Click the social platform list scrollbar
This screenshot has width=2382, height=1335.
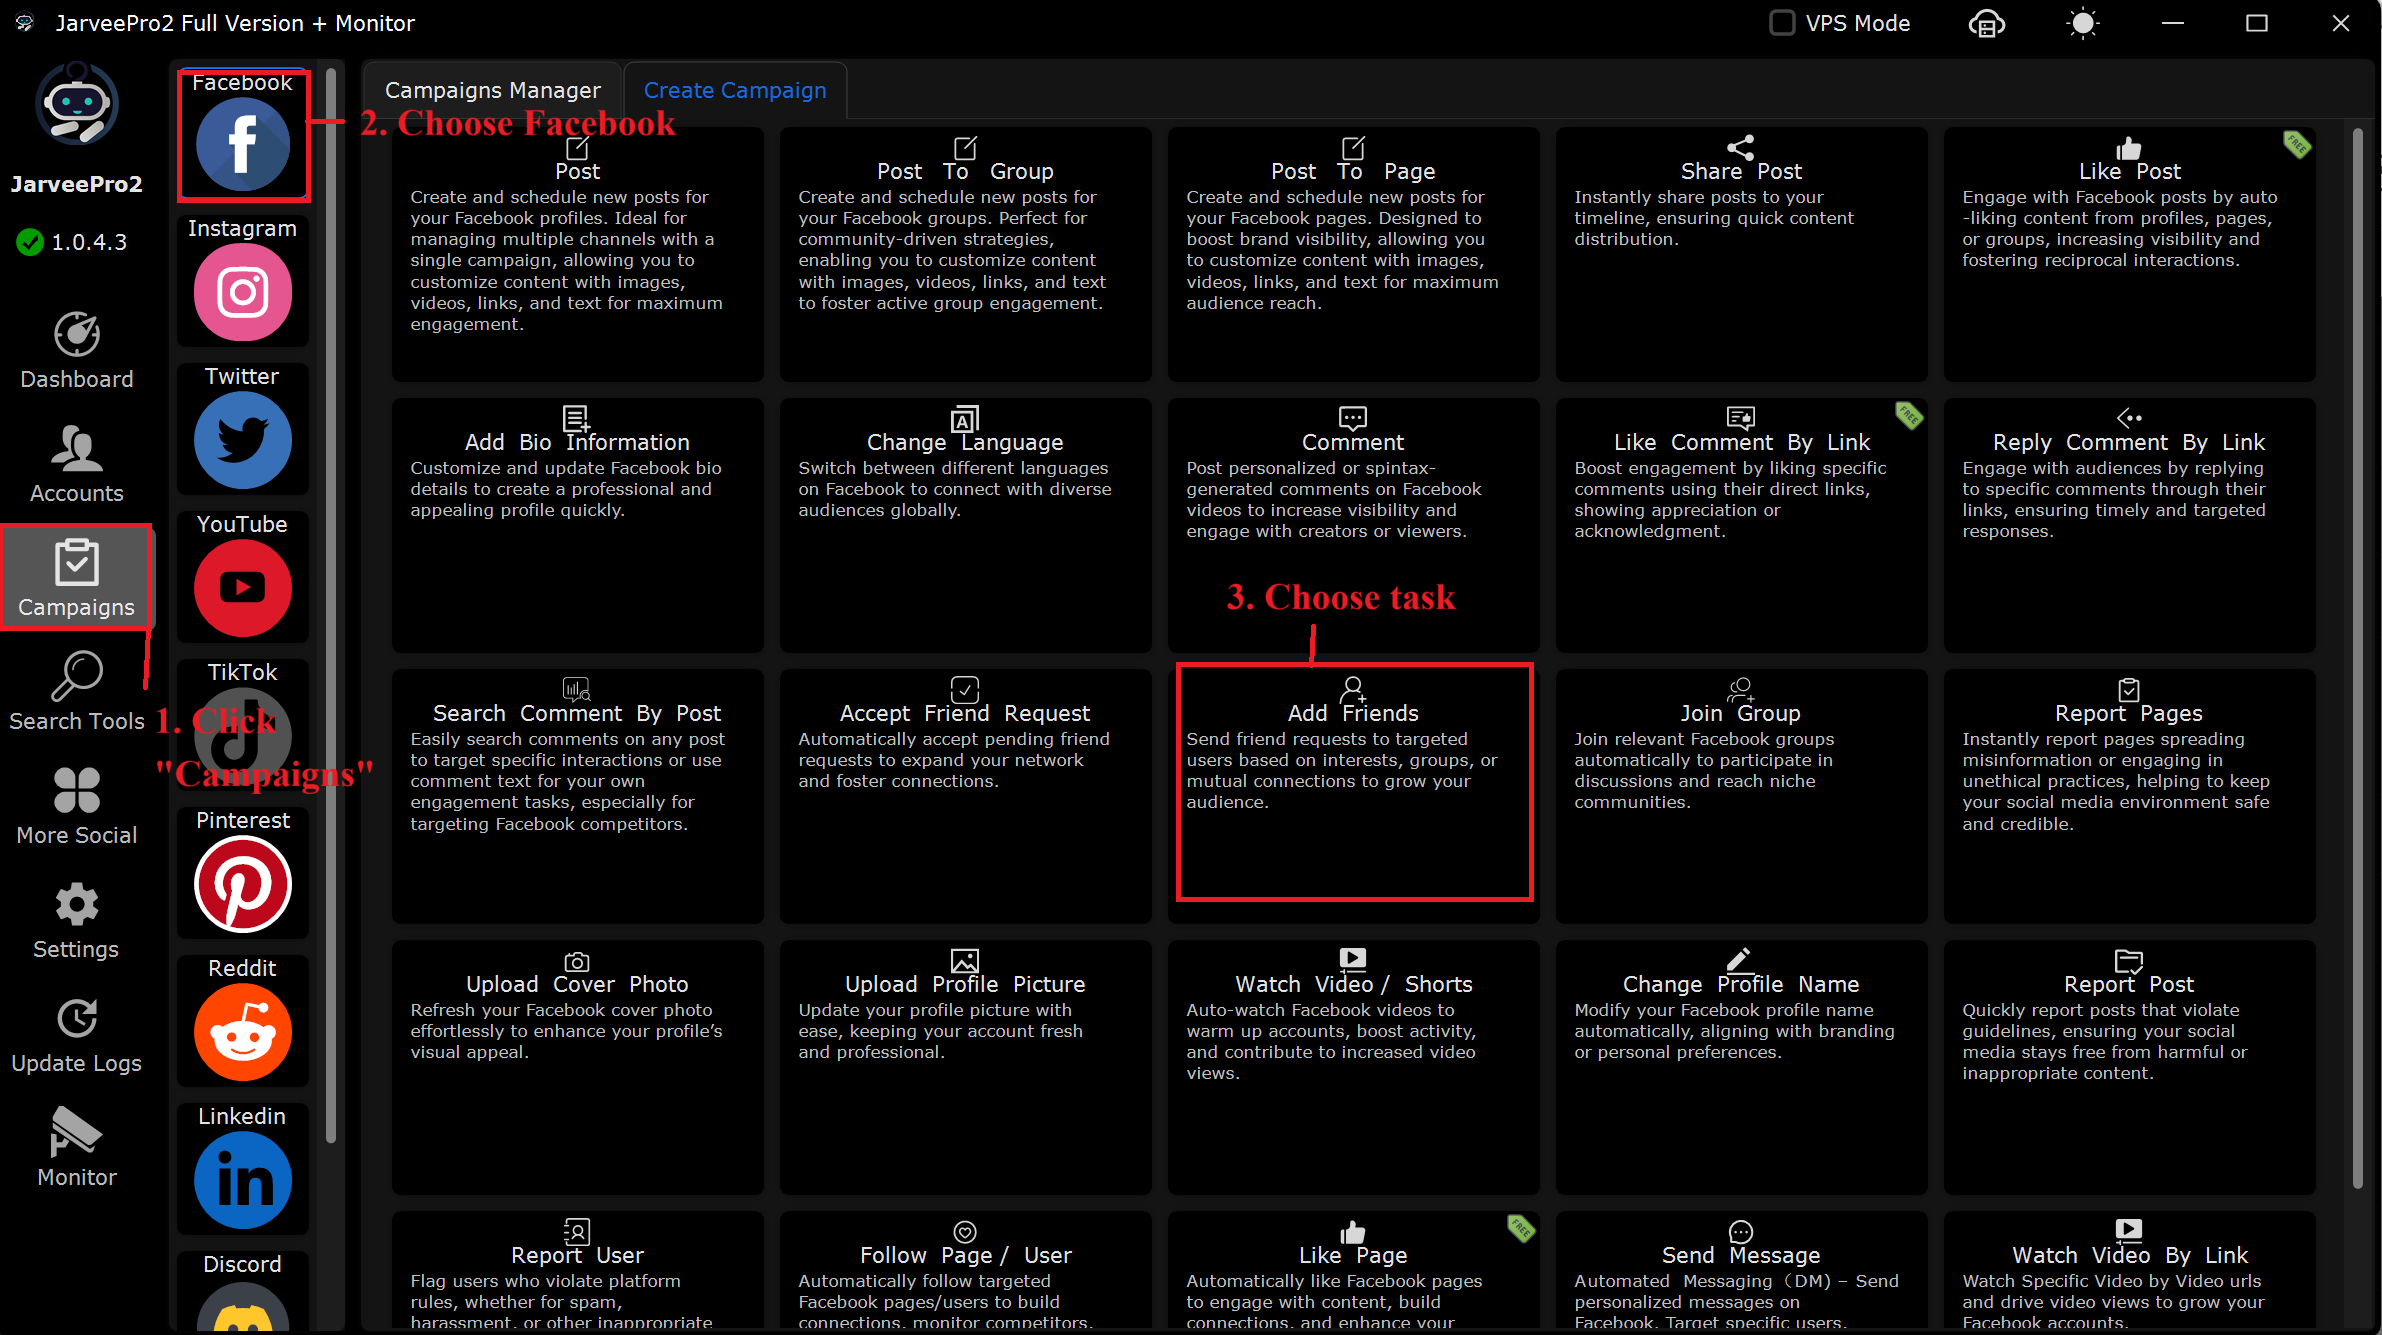331,605
